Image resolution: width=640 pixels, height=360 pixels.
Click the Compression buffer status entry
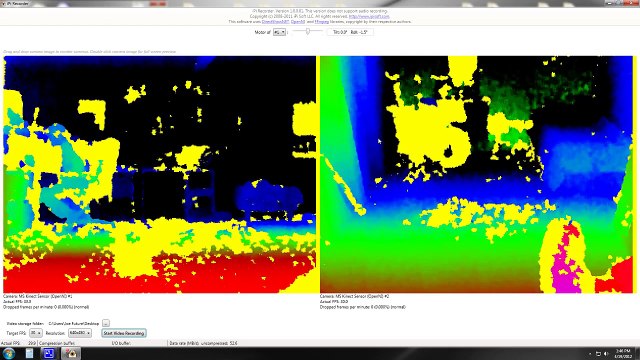[56, 343]
